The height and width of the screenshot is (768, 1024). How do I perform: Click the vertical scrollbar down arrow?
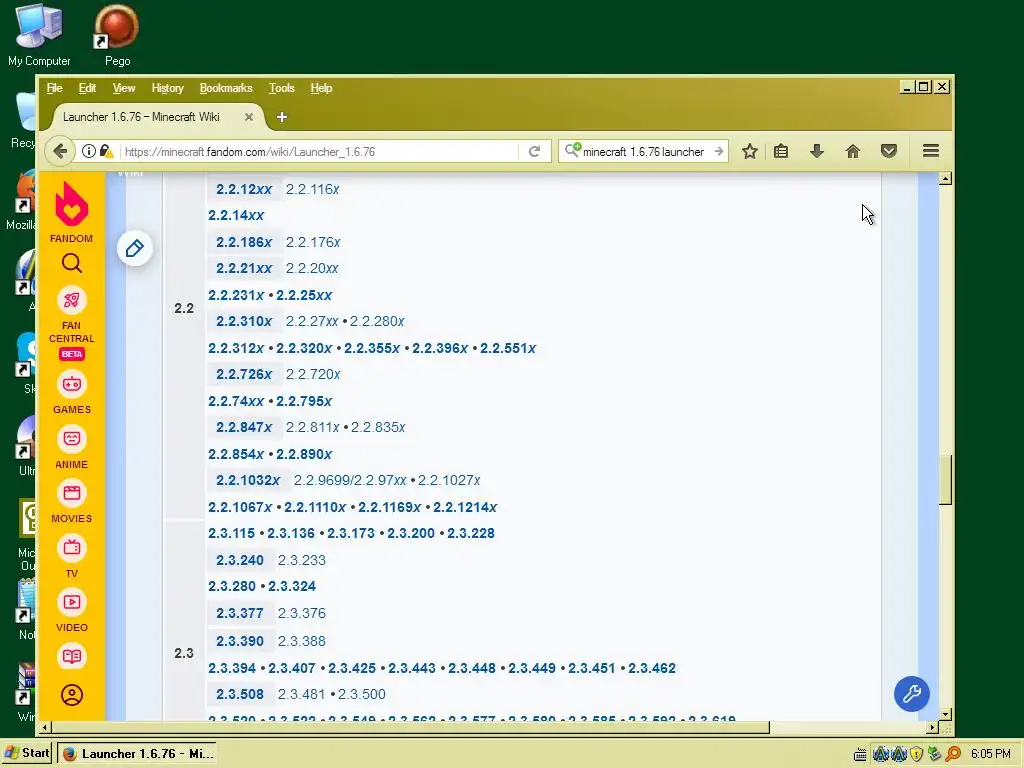pos(945,714)
